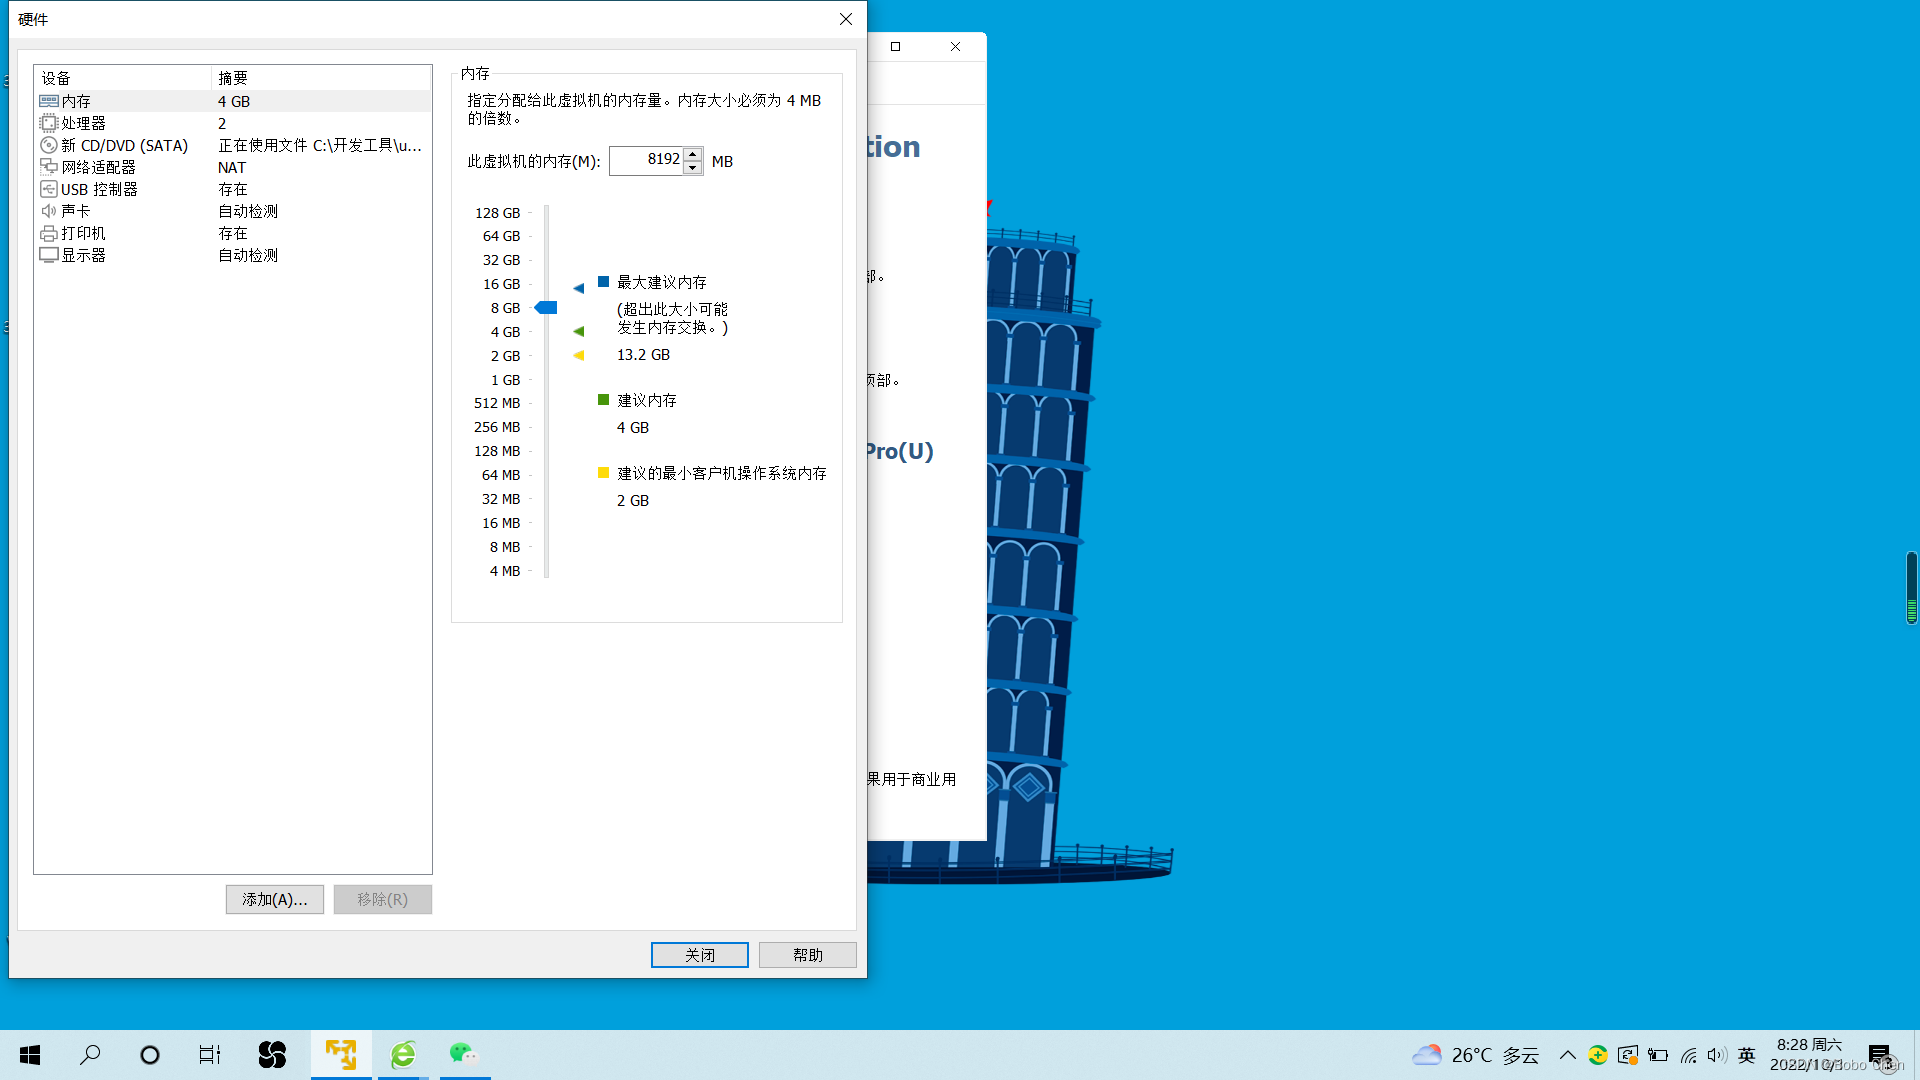1920x1080 pixels.
Task: Click the memory size input field
Action: (646, 160)
